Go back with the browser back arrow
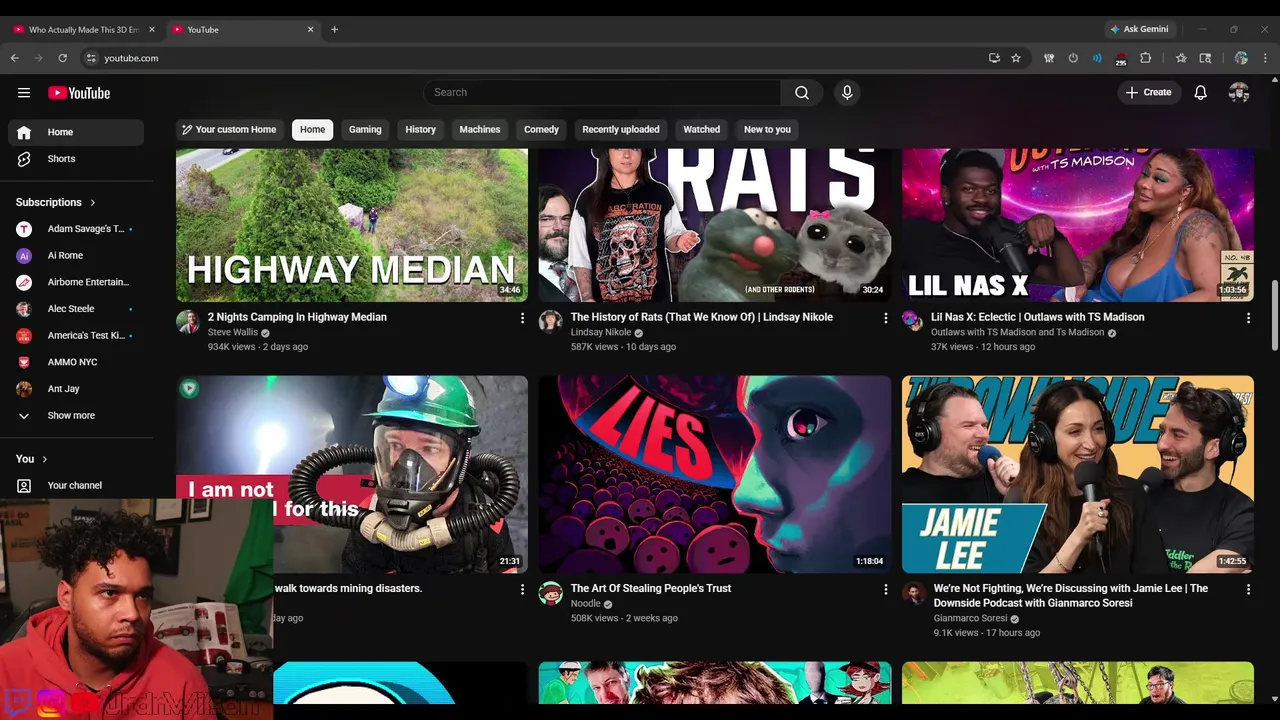The image size is (1280, 720). (15, 58)
